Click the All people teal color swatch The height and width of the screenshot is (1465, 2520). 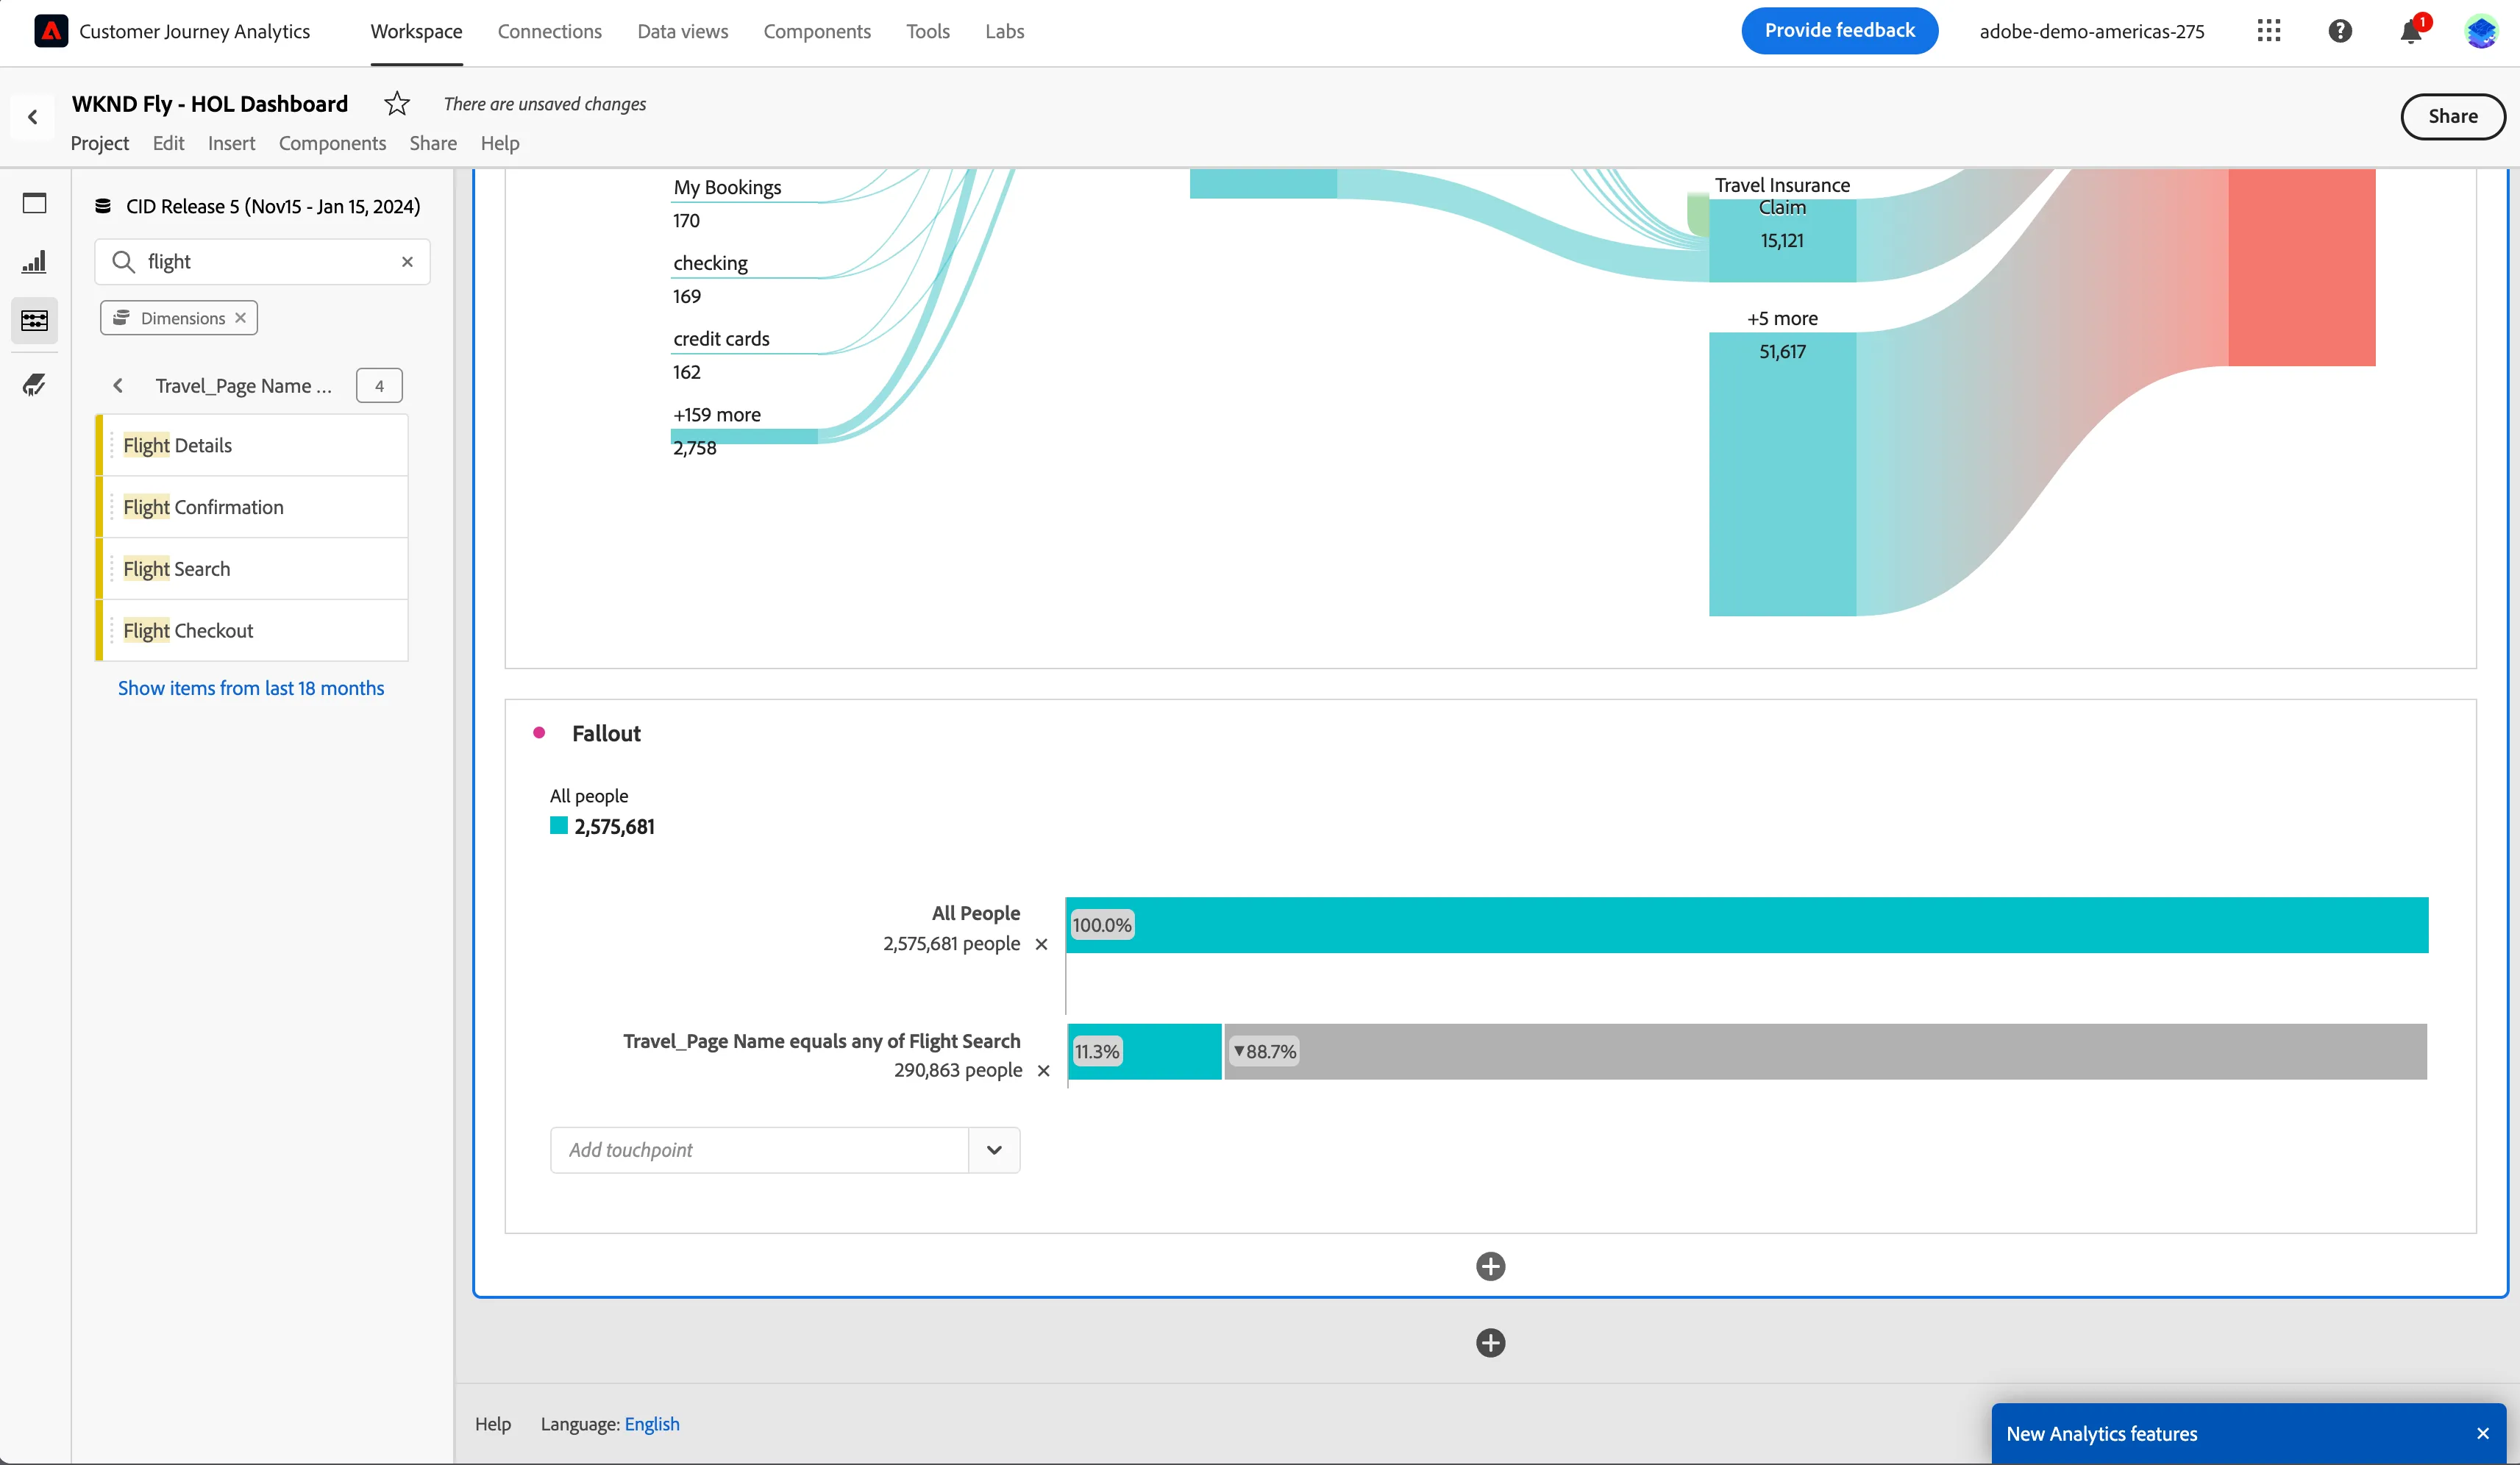pyautogui.click(x=559, y=826)
